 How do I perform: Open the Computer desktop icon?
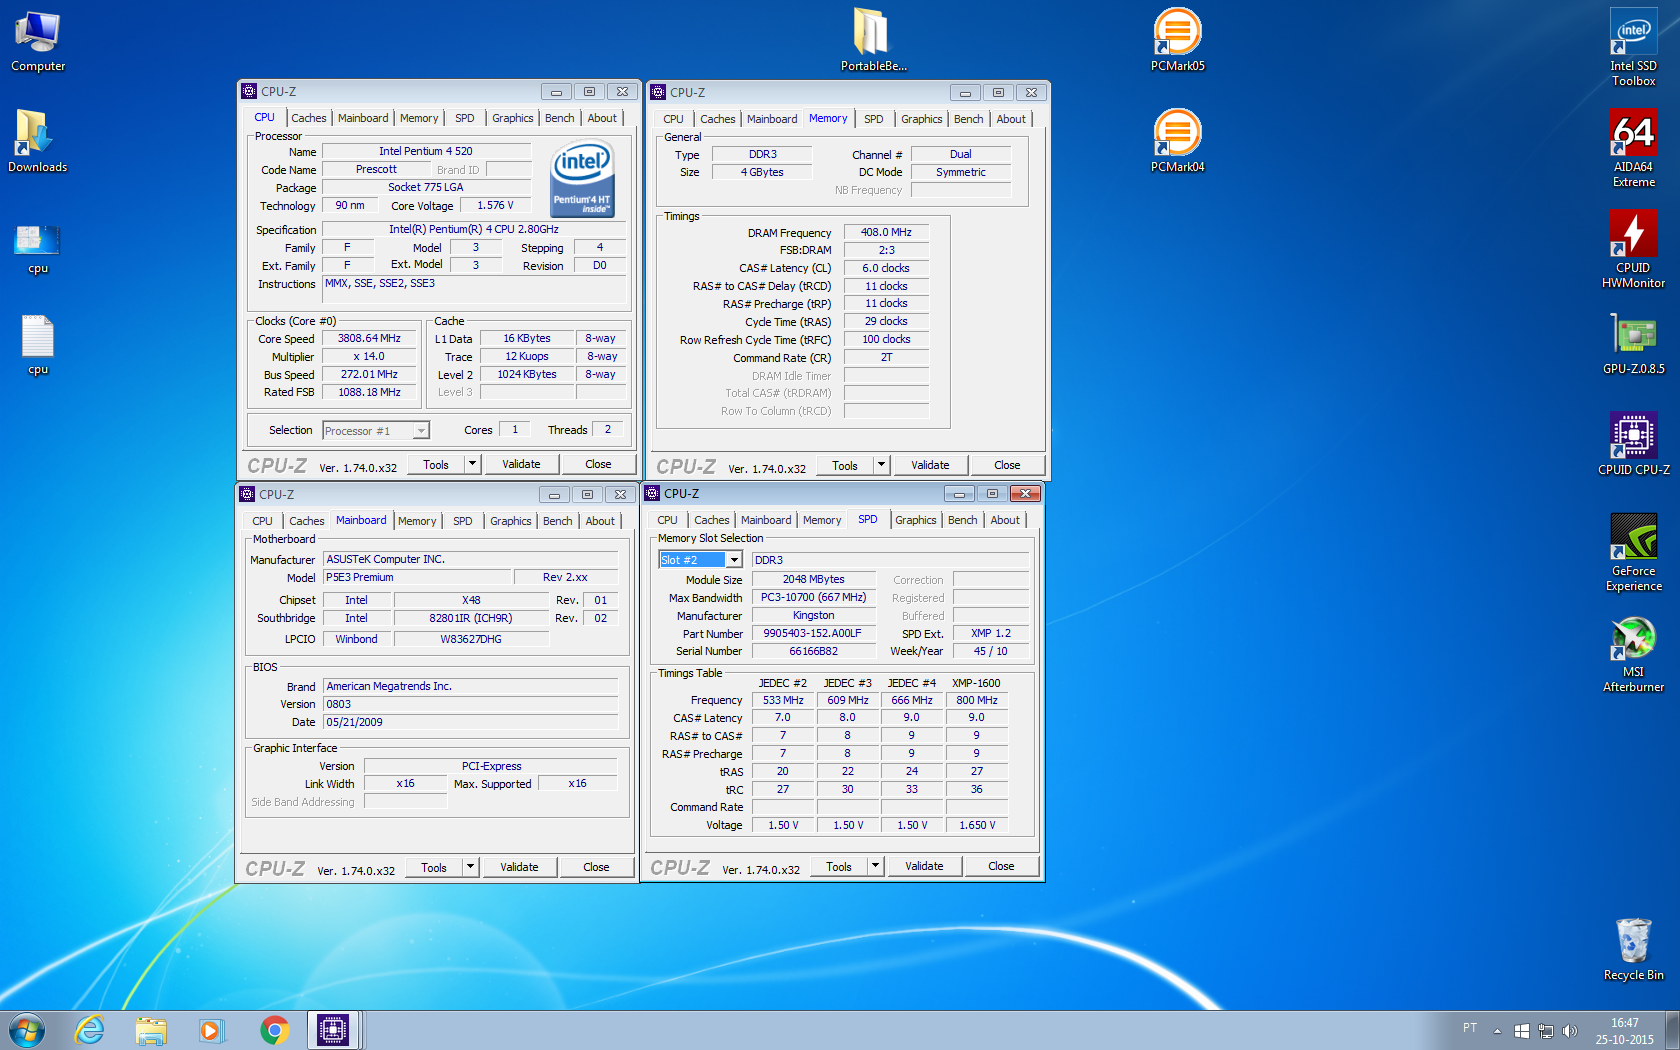pos(38,41)
